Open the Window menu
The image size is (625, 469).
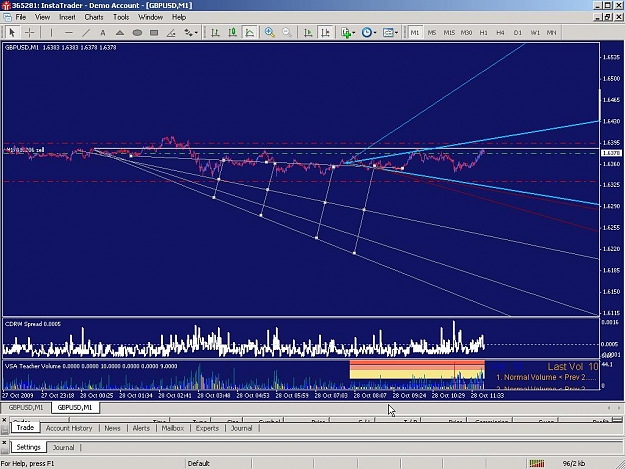point(150,17)
